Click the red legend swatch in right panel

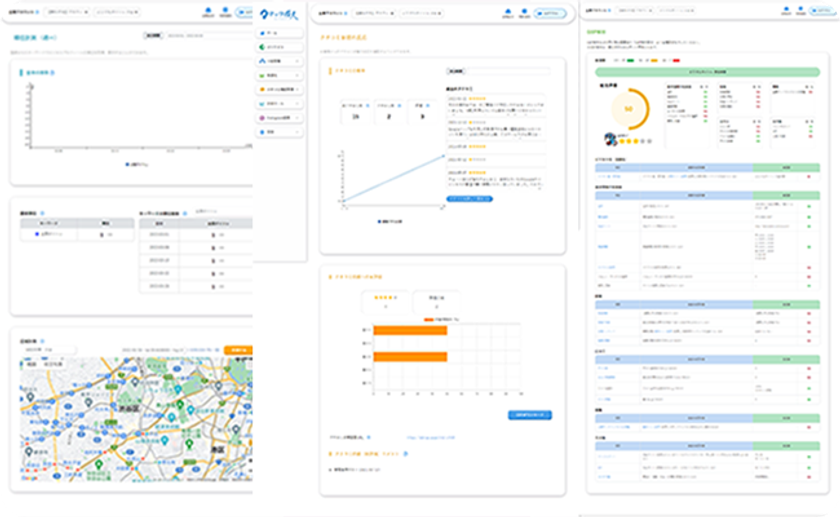point(676,61)
